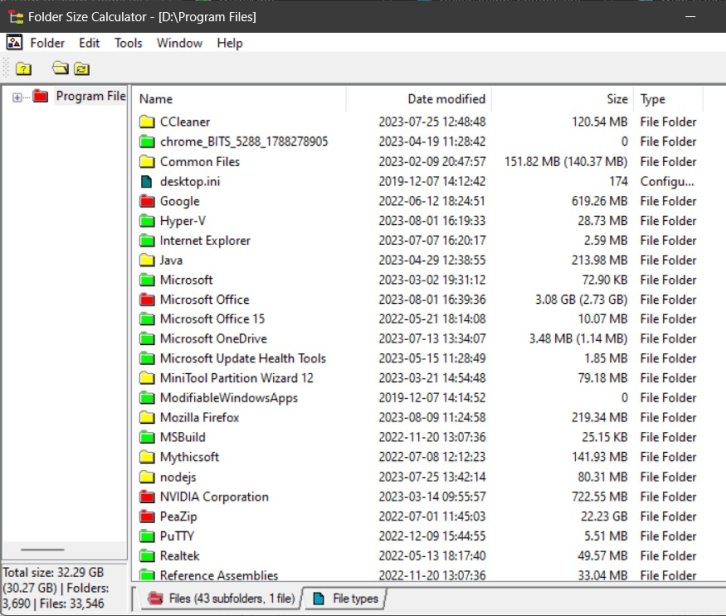
Task: Click the green PuTTY folder icon
Action: tap(147, 536)
